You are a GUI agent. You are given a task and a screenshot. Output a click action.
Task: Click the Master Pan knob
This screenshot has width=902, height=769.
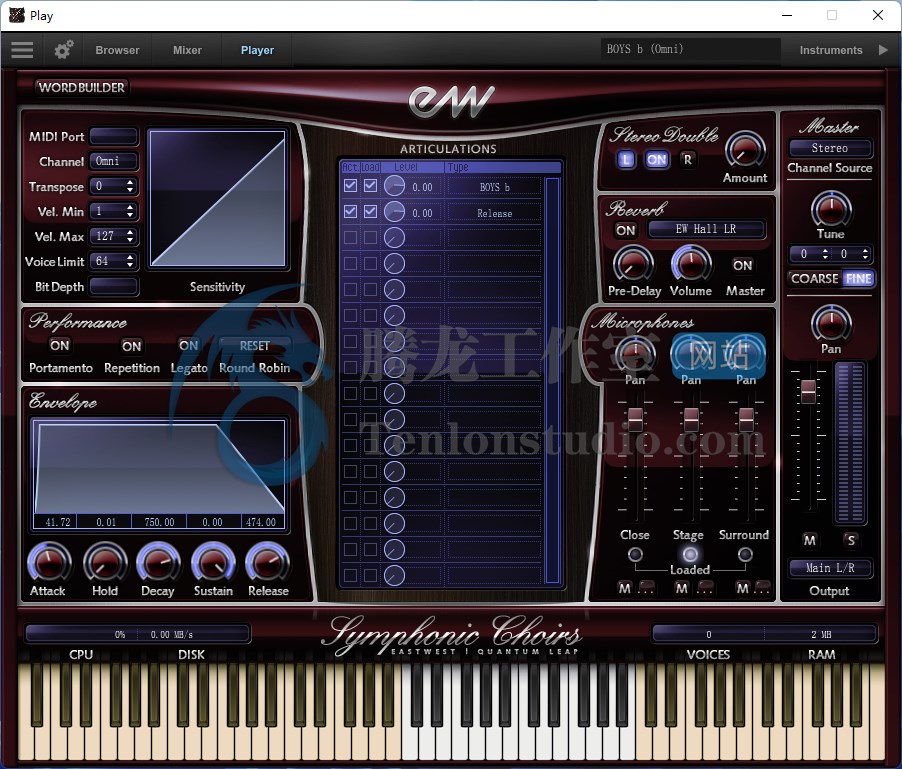(x=831, y=324)
